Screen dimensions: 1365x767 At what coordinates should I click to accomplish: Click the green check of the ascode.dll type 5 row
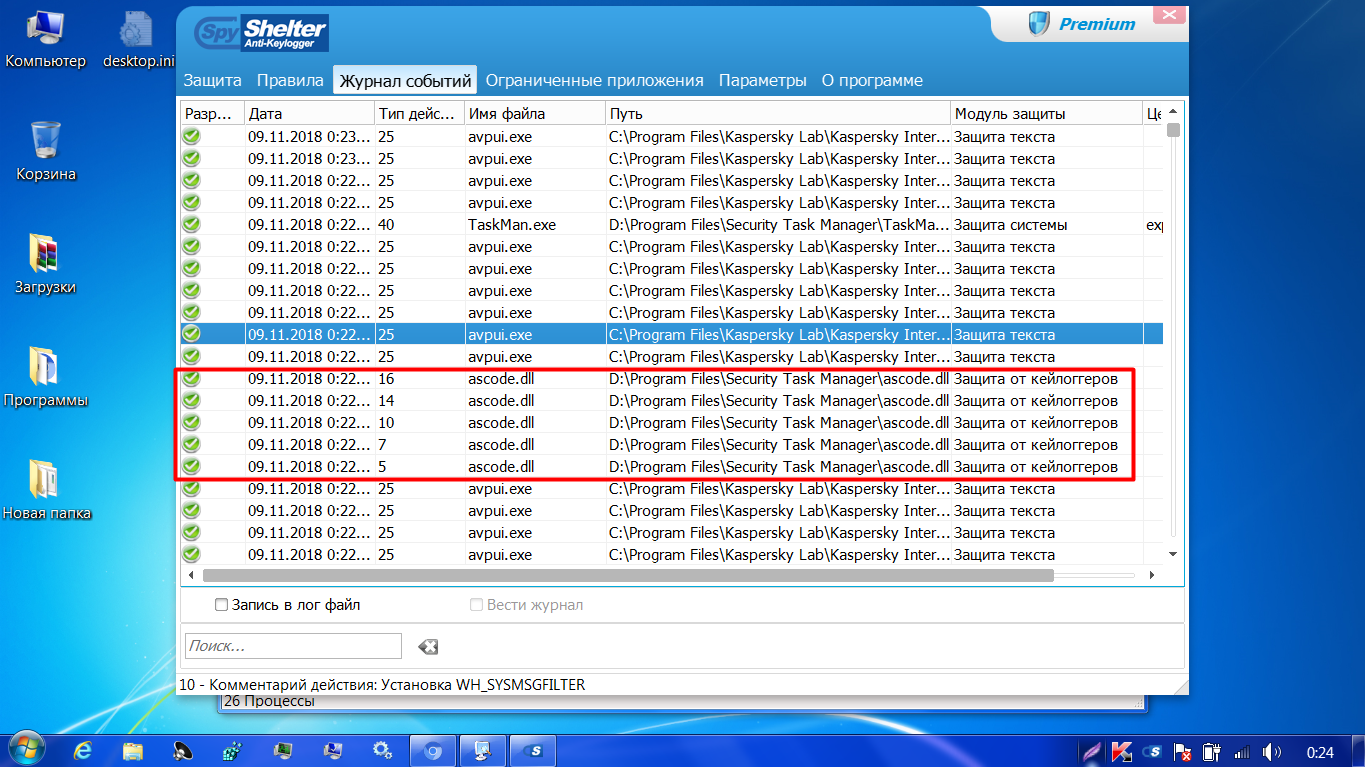191,467
